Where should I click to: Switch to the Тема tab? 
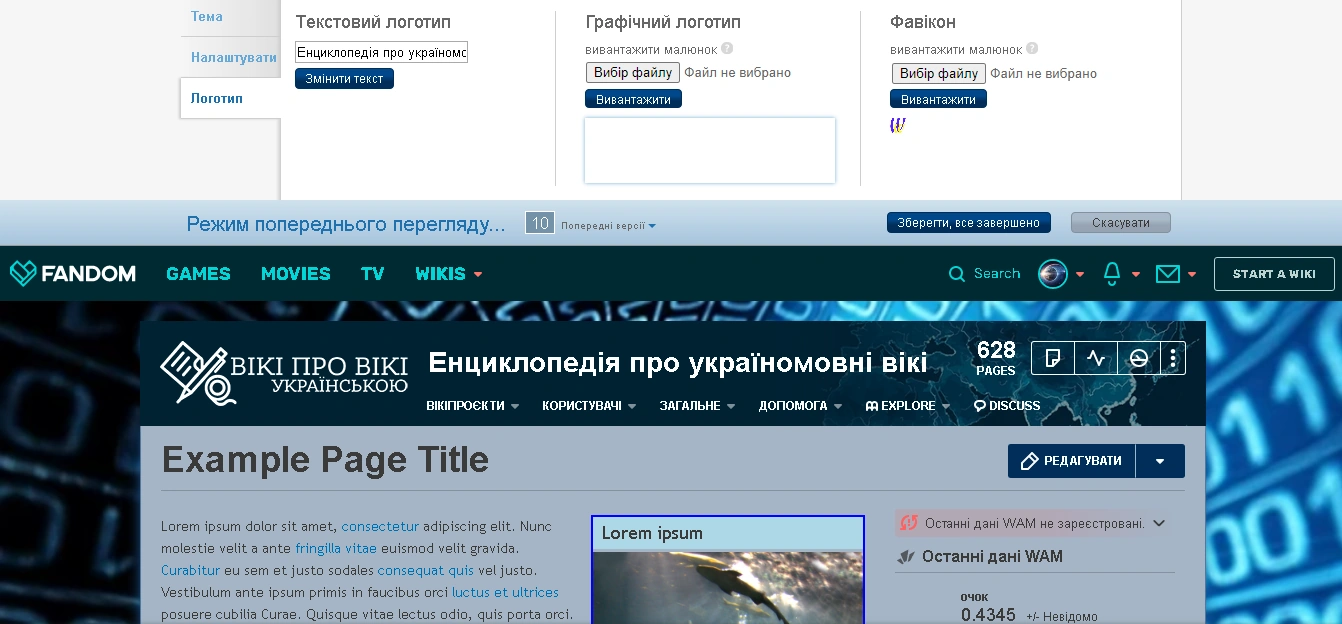(x=207, y=16)
